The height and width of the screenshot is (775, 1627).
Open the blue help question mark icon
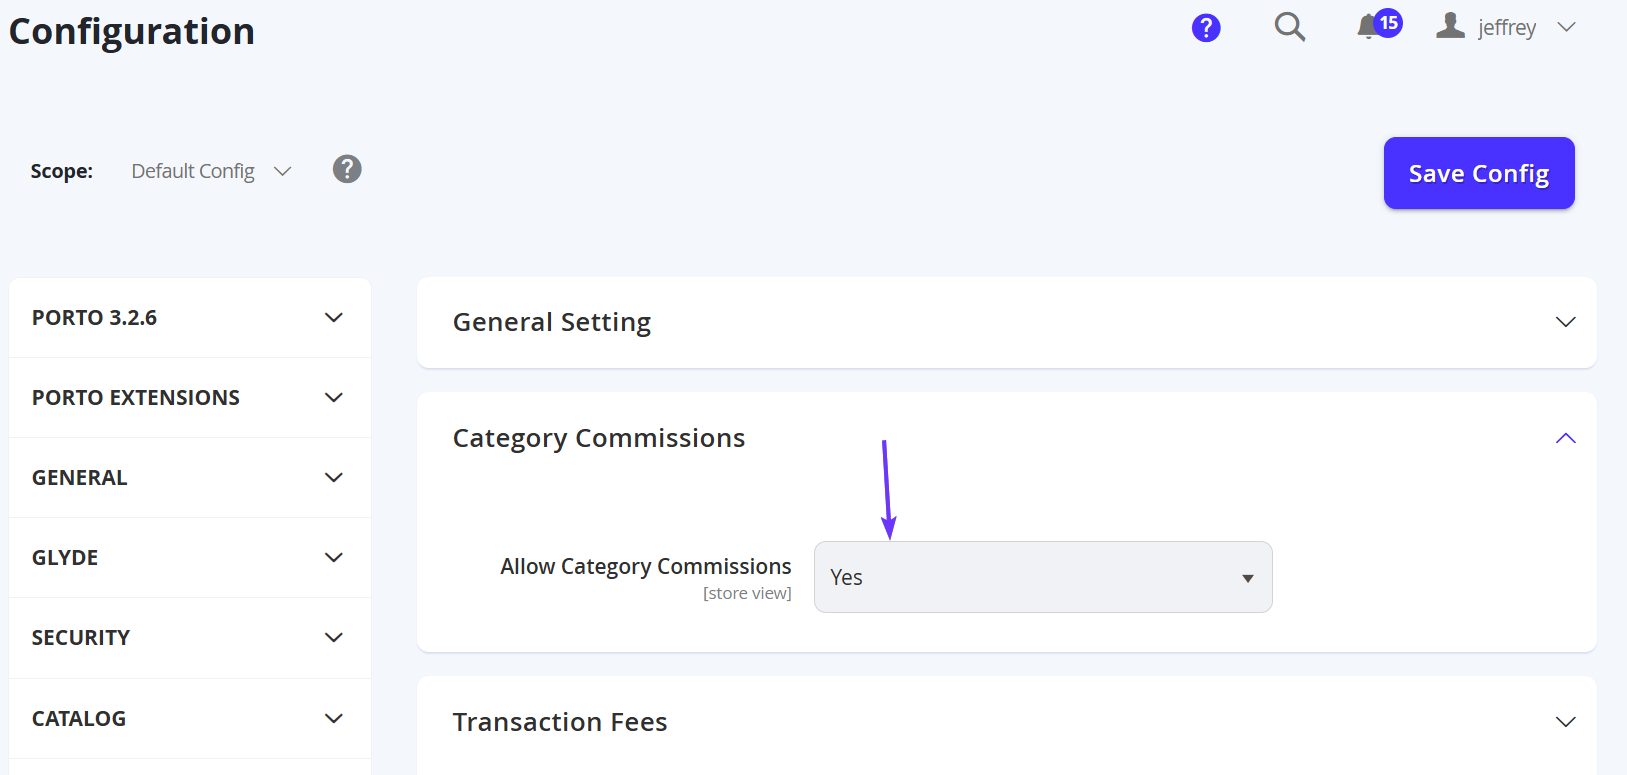pyautogui.click(x=1206, y=28)
